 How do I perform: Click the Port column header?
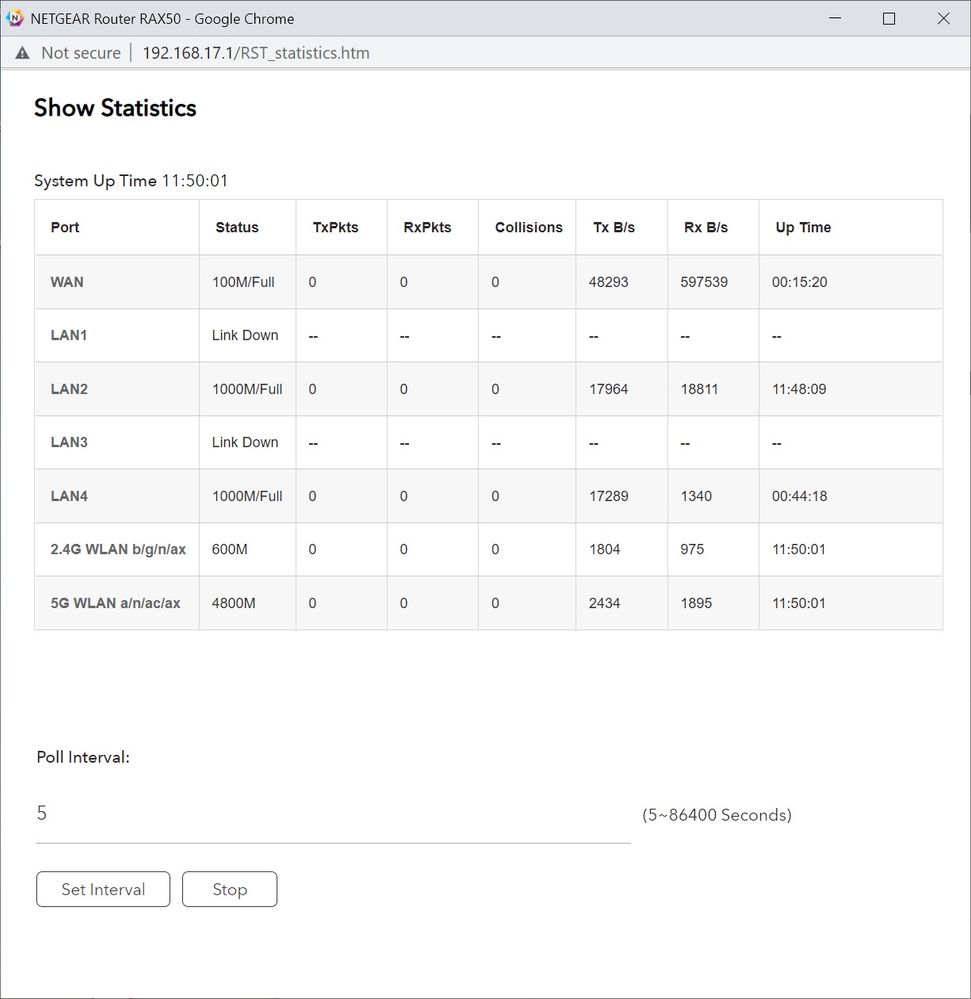[x=65, y=228]
